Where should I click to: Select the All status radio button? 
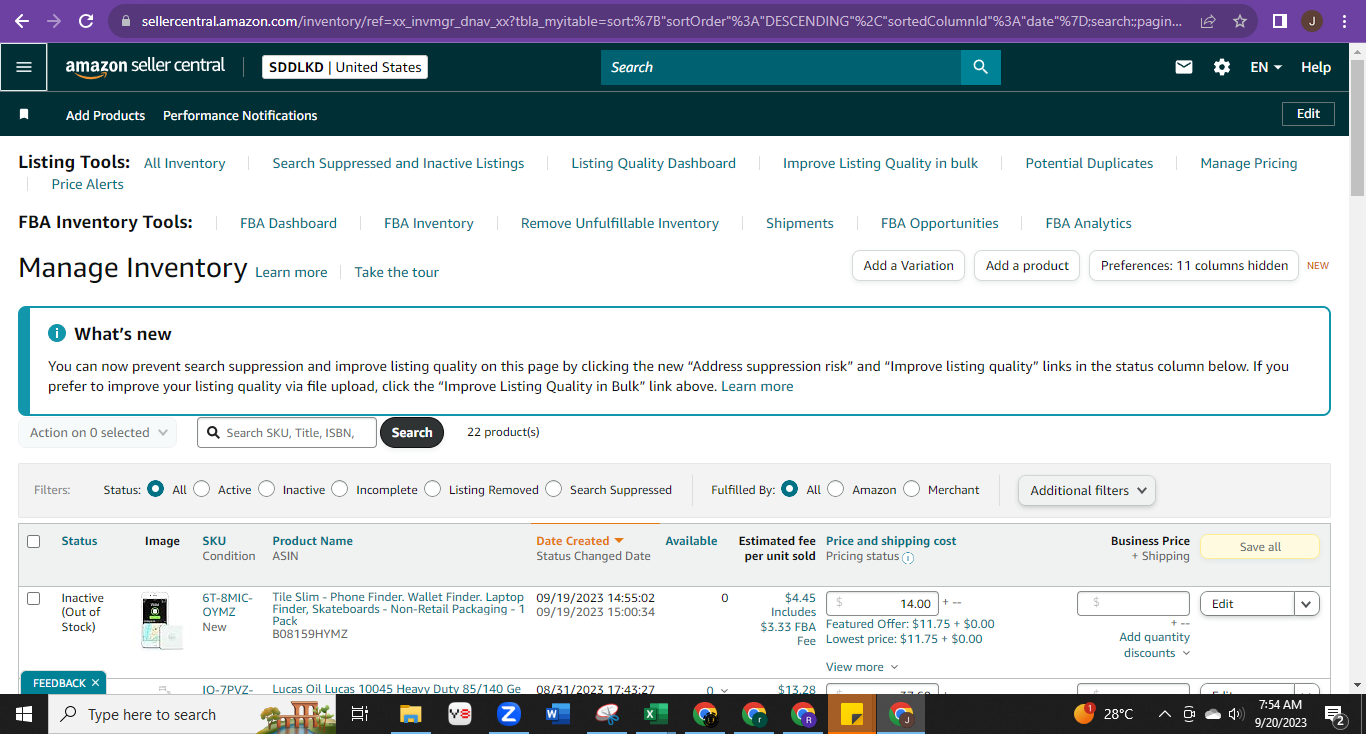coord(155,489)
